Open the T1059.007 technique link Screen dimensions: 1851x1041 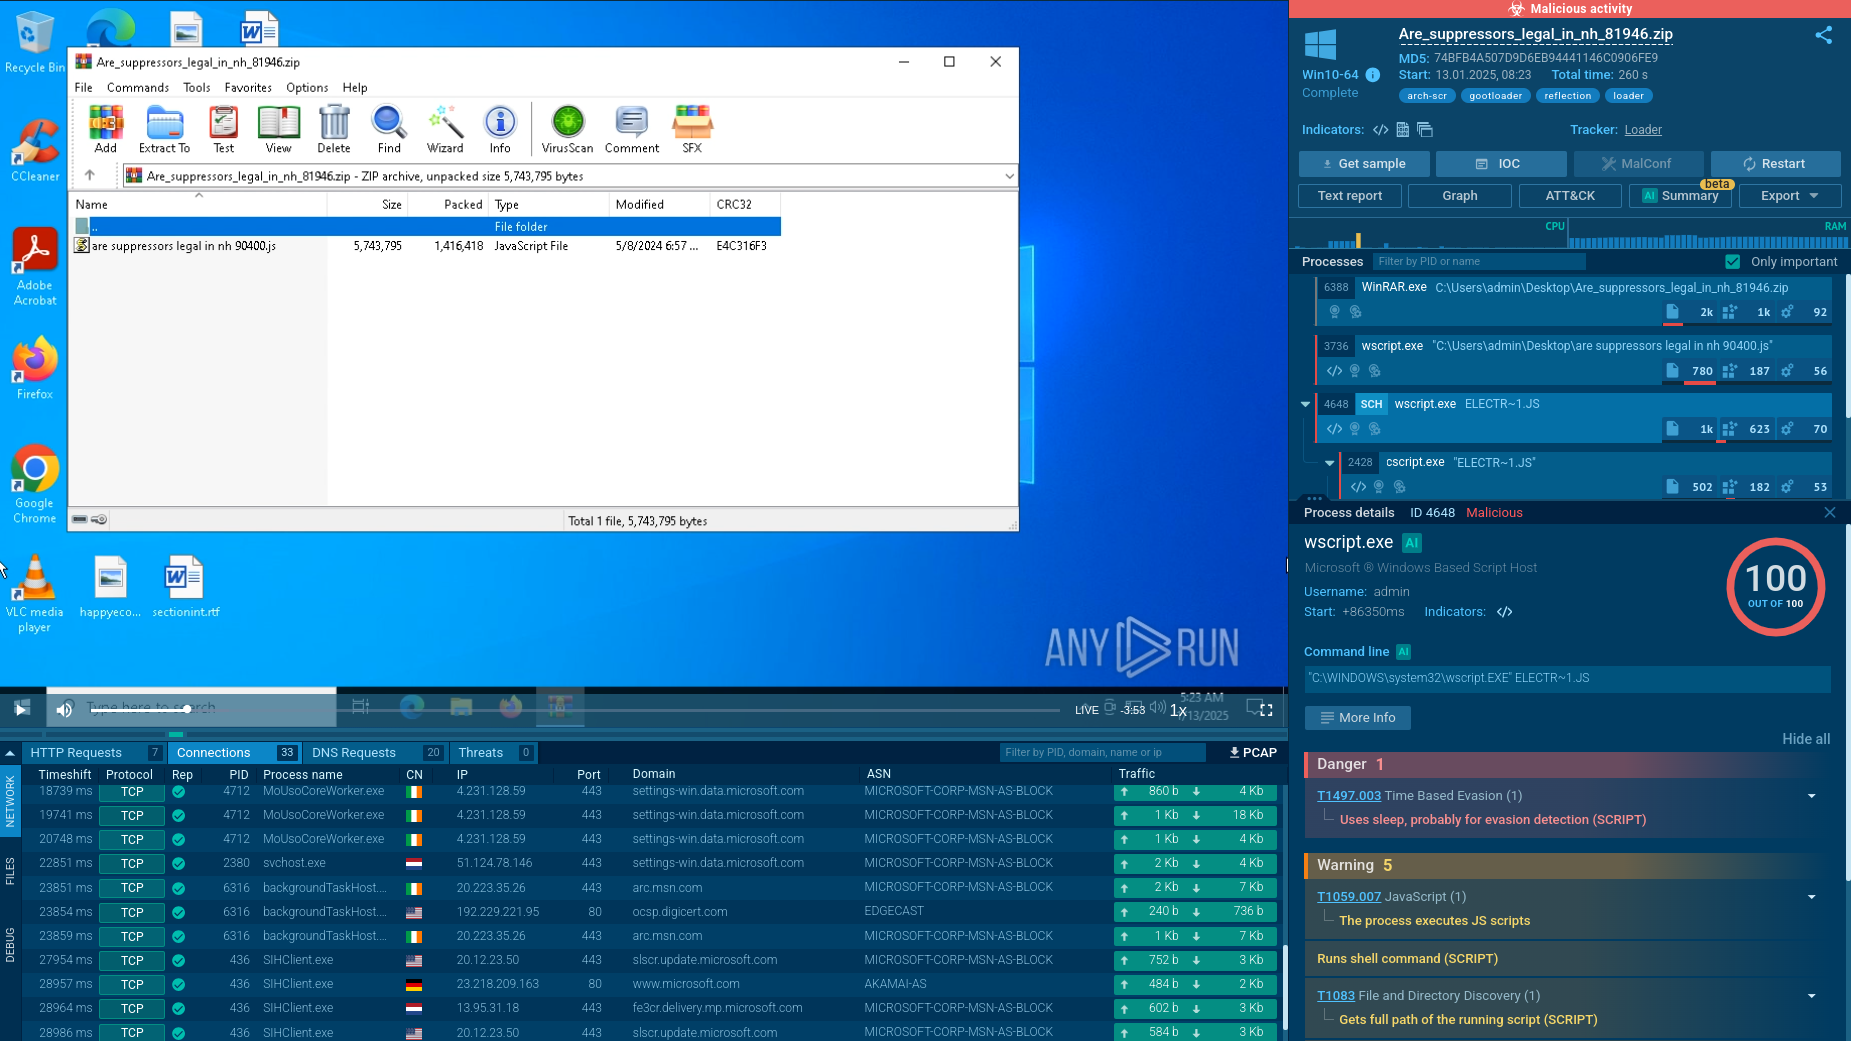click(x=1348, y=897)
